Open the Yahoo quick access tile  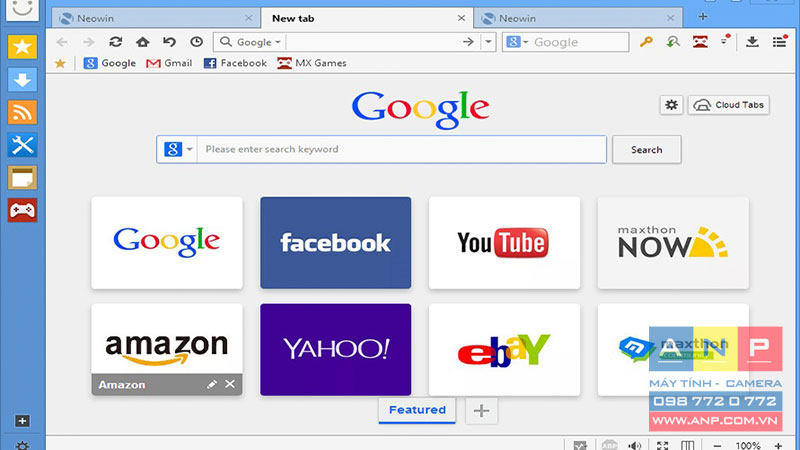tap(335, 349)
